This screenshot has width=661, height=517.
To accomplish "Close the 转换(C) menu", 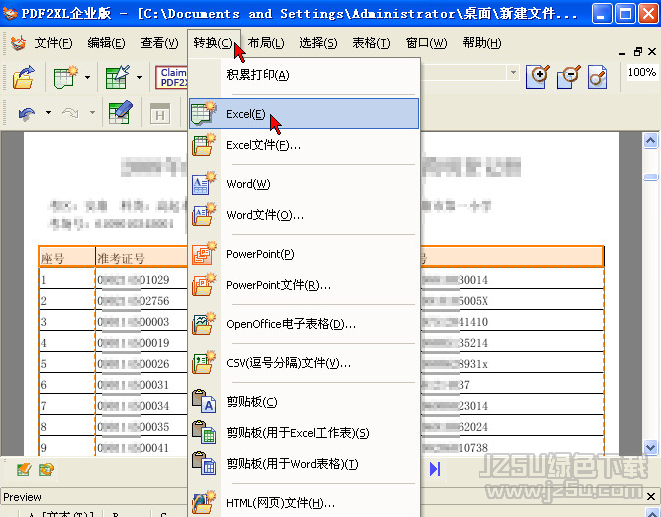I will [213, 43].
